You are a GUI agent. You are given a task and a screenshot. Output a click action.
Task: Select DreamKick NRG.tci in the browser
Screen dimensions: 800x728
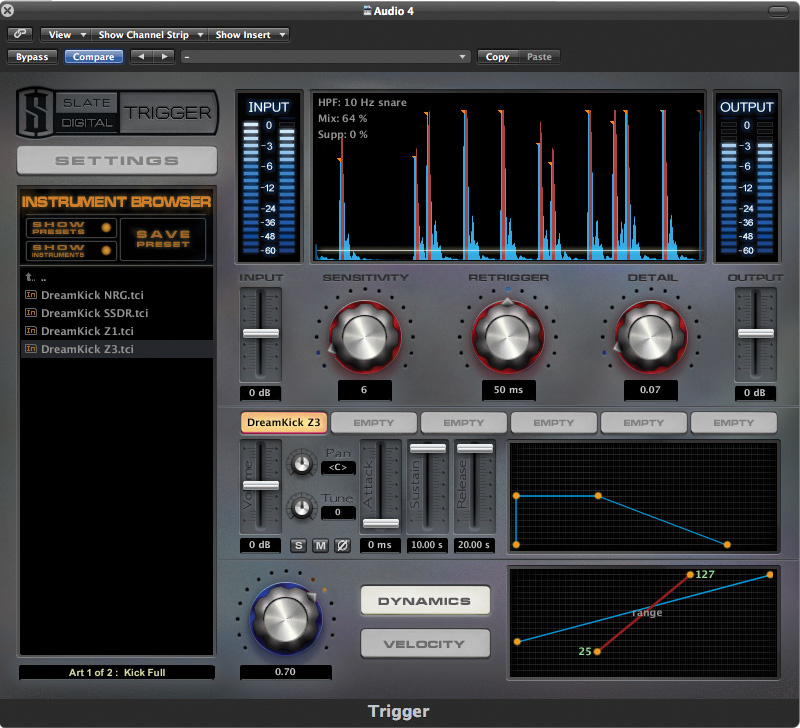117,295
